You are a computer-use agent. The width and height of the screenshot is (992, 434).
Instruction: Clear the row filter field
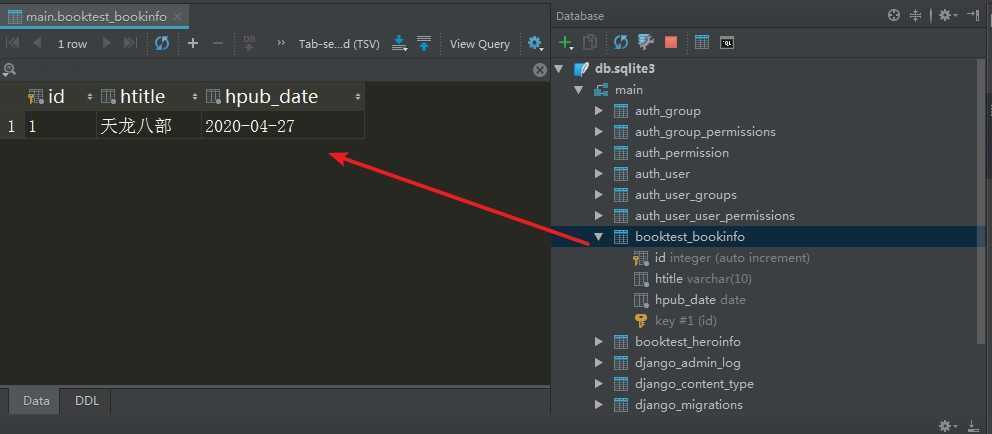(540, 70)
